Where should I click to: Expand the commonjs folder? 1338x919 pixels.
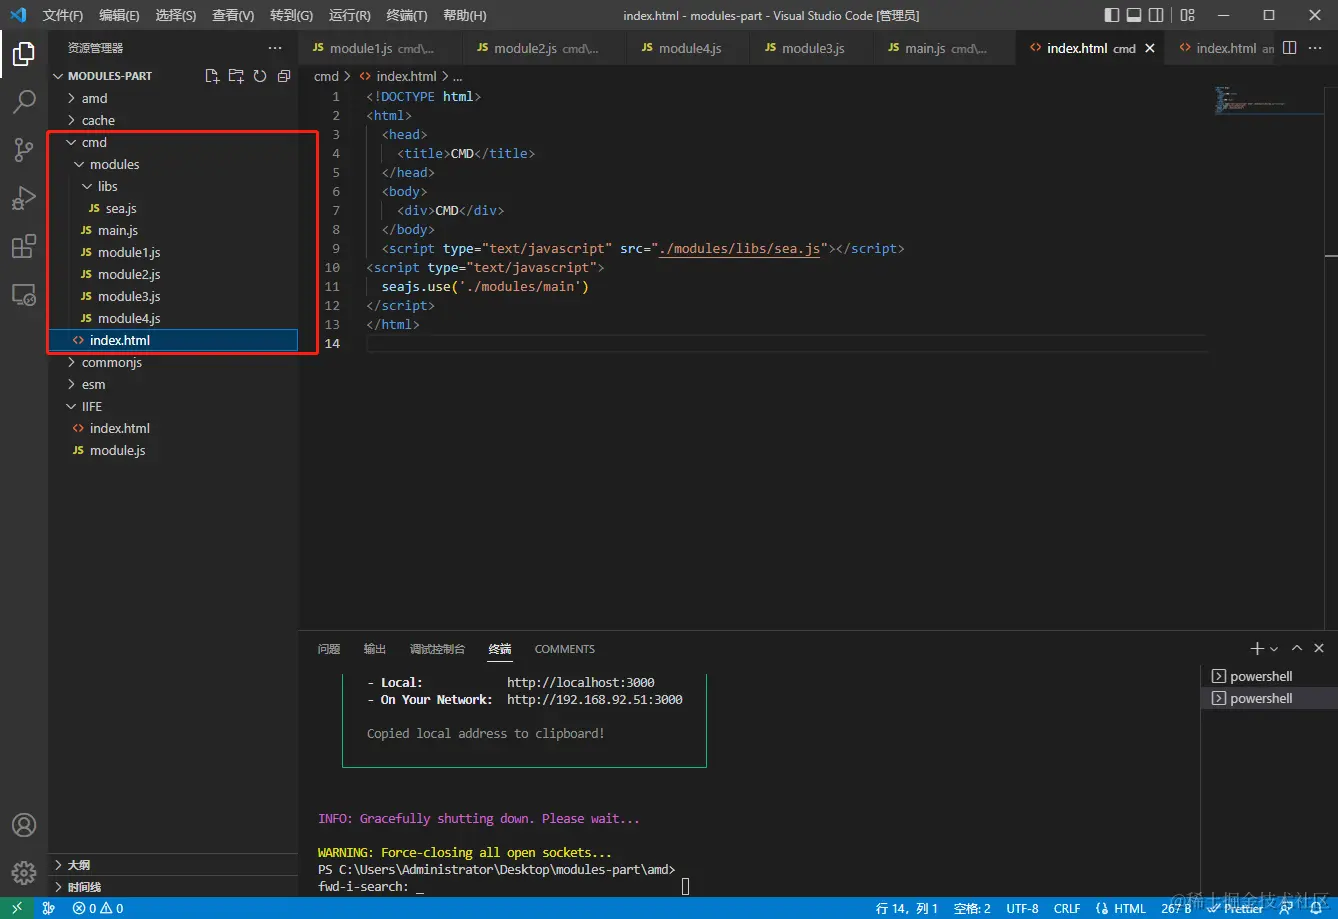(x=173, y=362)
